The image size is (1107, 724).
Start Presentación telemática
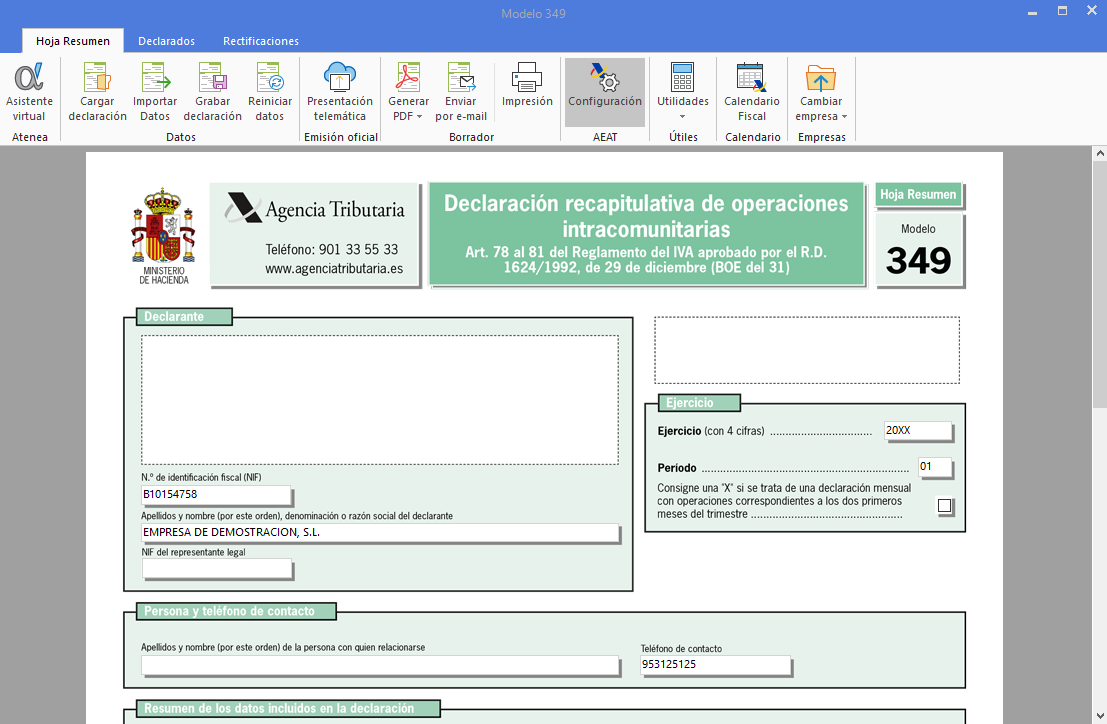click(x=339, y=90)
